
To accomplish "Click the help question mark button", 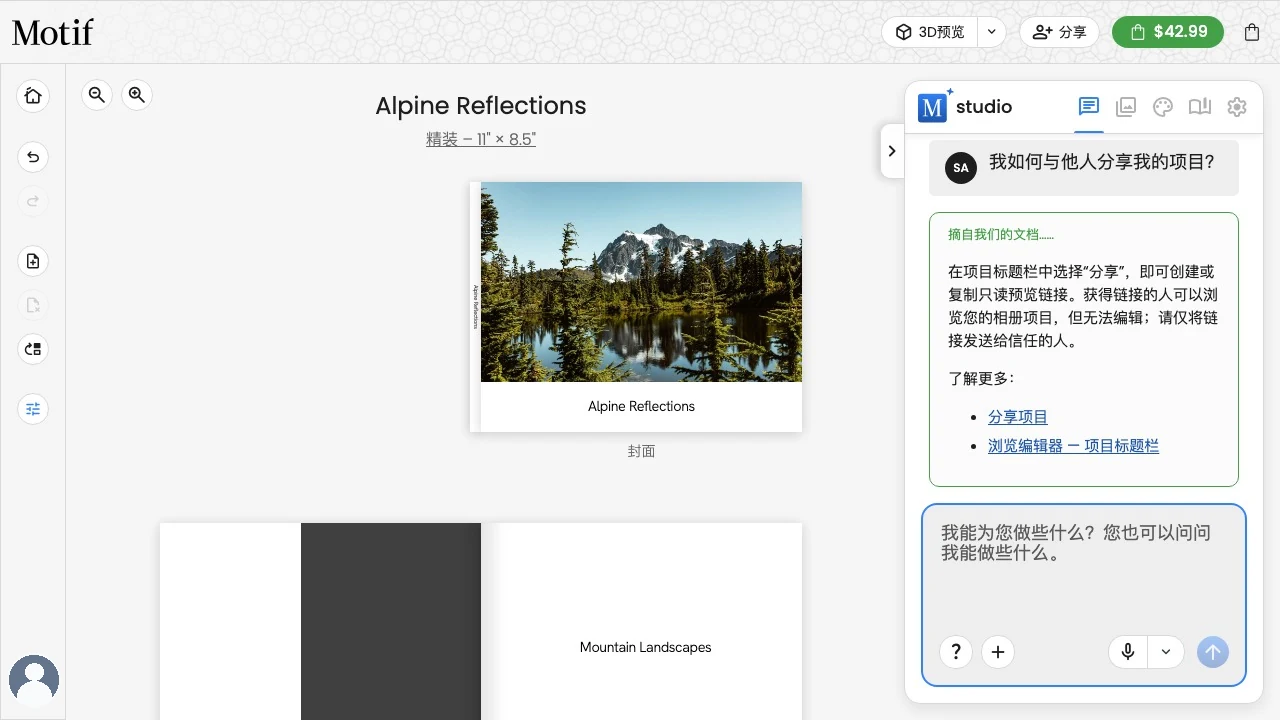I will [x=956, y=652].
